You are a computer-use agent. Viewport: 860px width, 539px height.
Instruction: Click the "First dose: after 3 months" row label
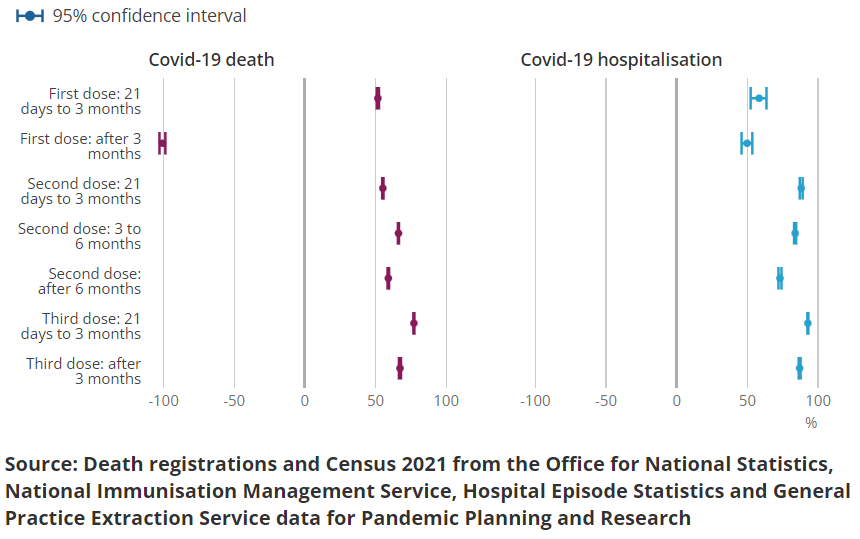pyautogui.click(x=80, y=146)
